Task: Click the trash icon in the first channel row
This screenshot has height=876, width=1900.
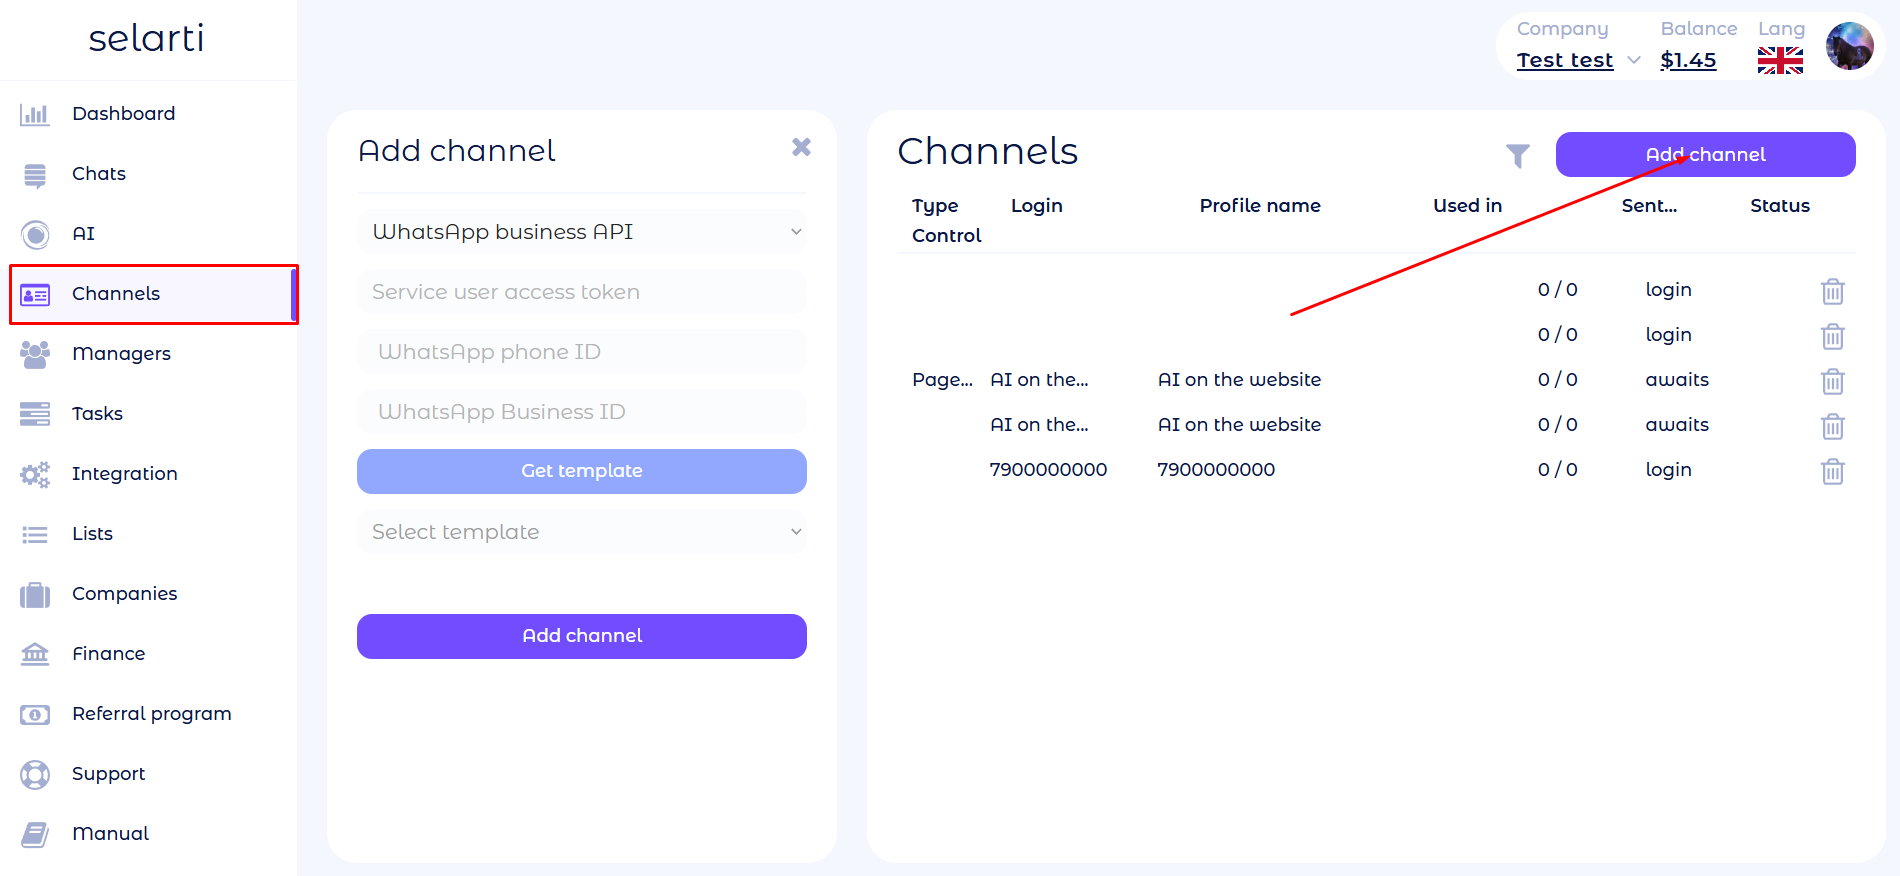Action: (1832, 291)
